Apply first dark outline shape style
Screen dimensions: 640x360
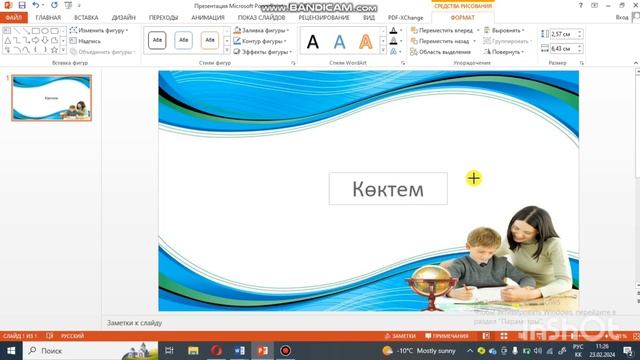point(157,40)
